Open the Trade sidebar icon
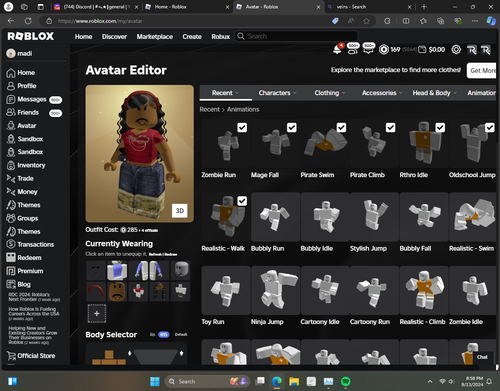This screenshot has height=391, width=500. [11, 179]
